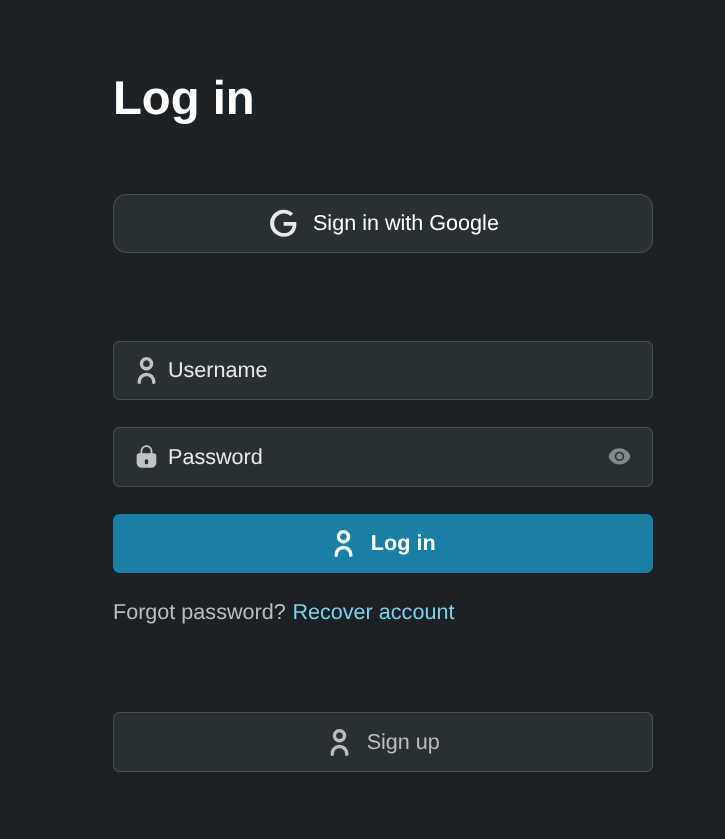
Task: Click the Log in text on blue button
Action: tap(403, 543)
